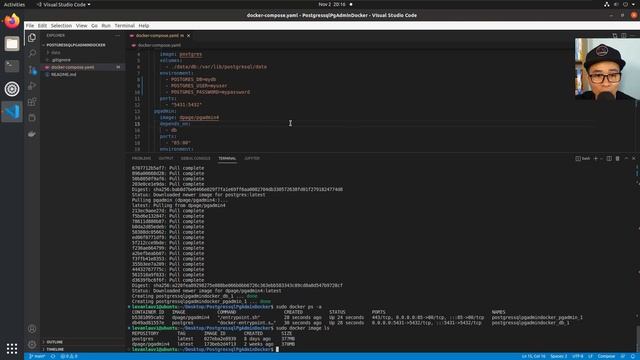Open Visual Studio Code app menu dropdown
Screen dimensions: 640x360
point(64,4)
